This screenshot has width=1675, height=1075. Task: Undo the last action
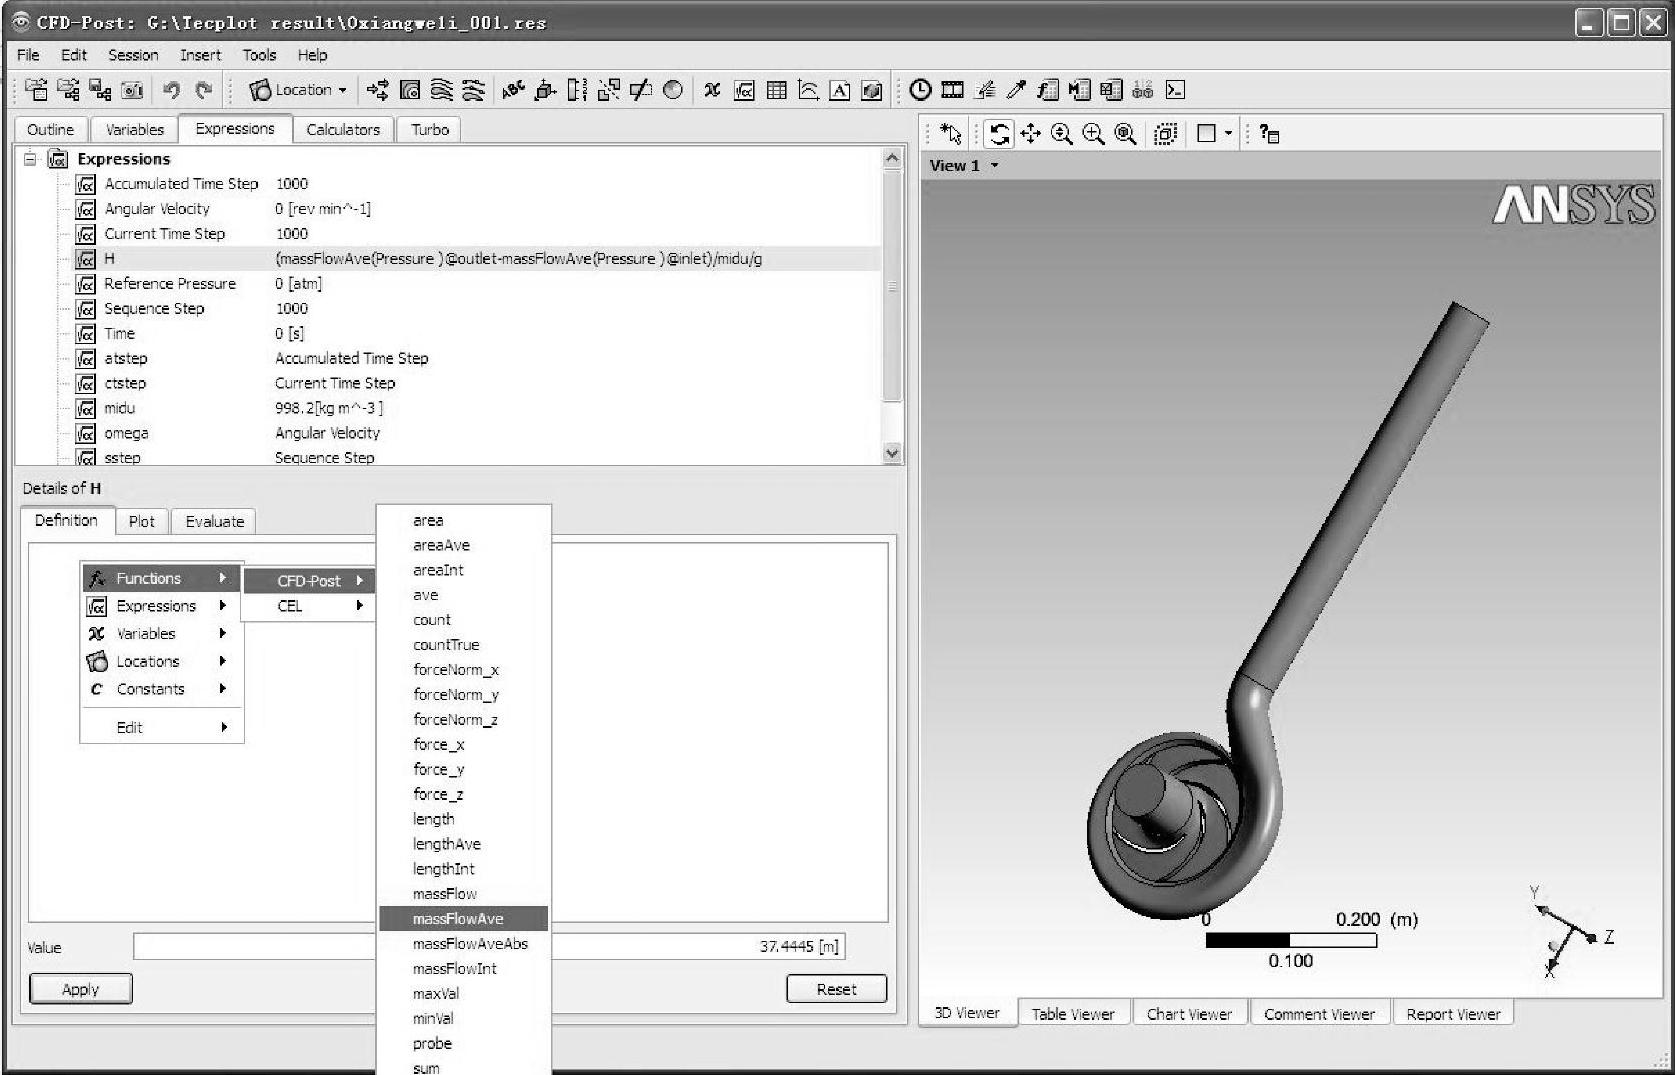[x=171, y=90]
